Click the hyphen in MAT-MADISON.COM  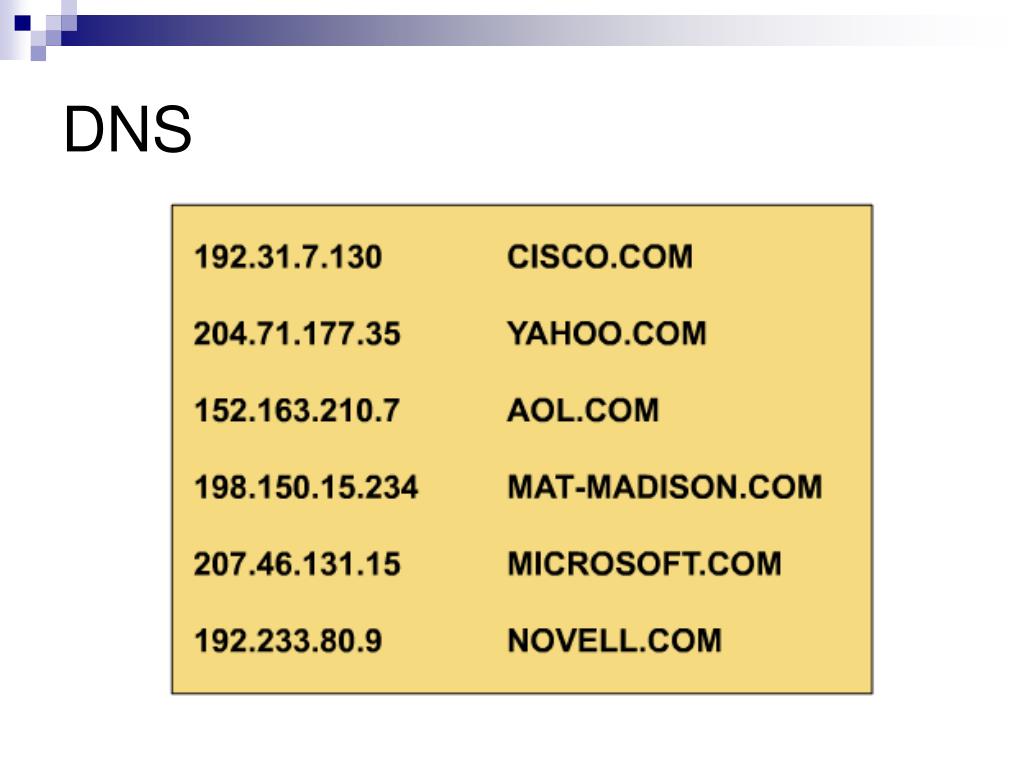pyautogui.click(x=578, y=488)
